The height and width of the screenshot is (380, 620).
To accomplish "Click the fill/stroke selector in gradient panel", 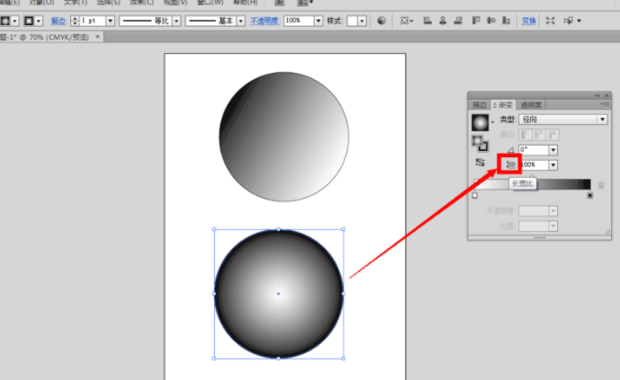I will (480, 143).
